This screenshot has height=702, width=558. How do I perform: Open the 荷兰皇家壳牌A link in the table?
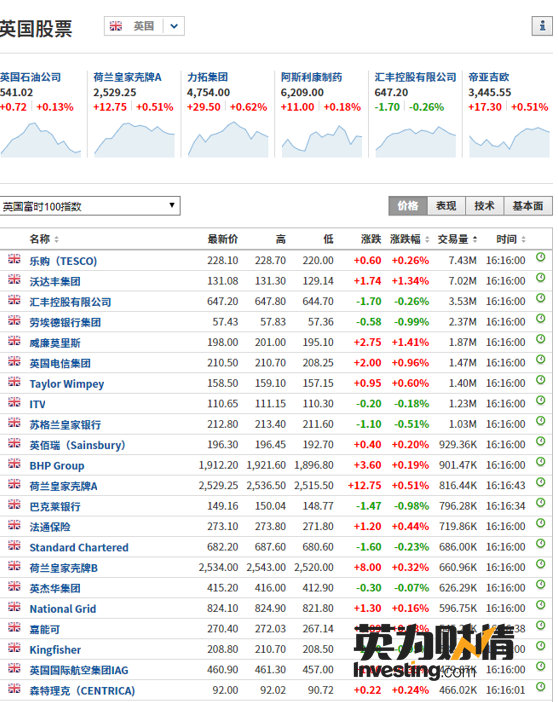pyautogui.click(x=63, y=486)
